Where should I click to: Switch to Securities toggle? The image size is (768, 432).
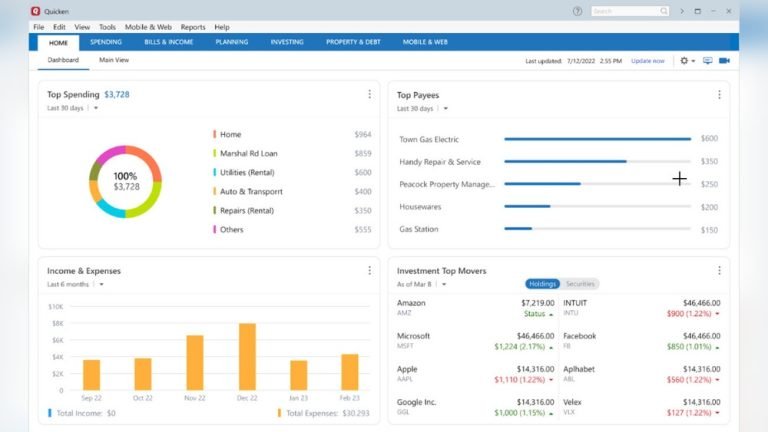(x=580, y=284)
